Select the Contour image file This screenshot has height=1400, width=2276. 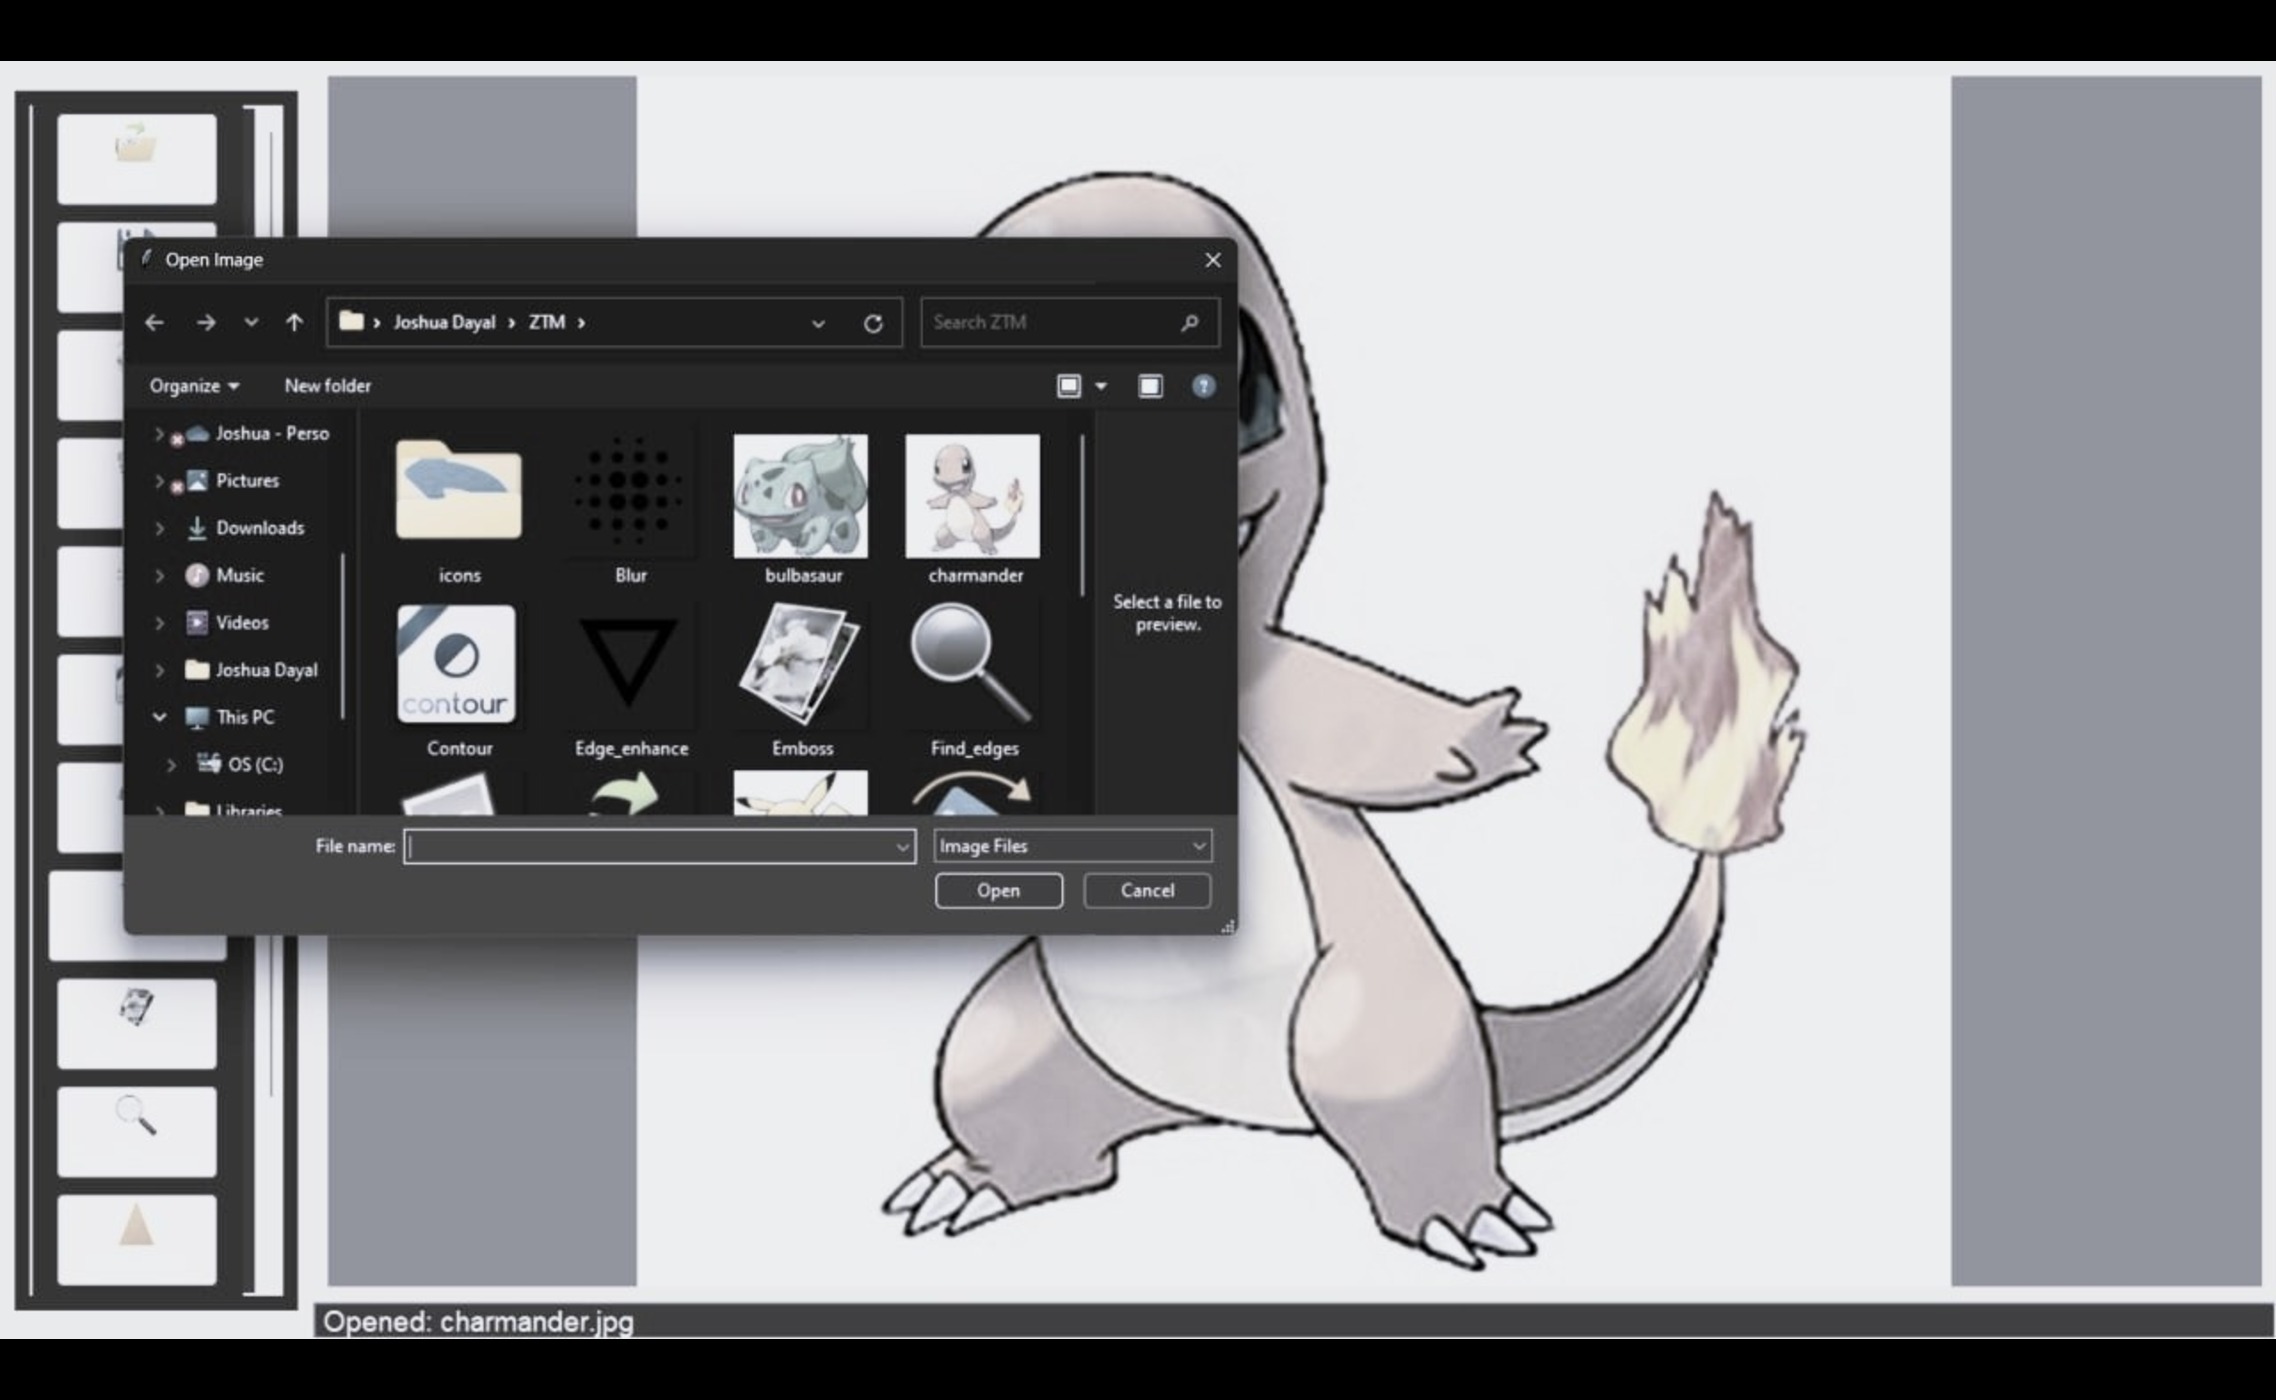459,680
